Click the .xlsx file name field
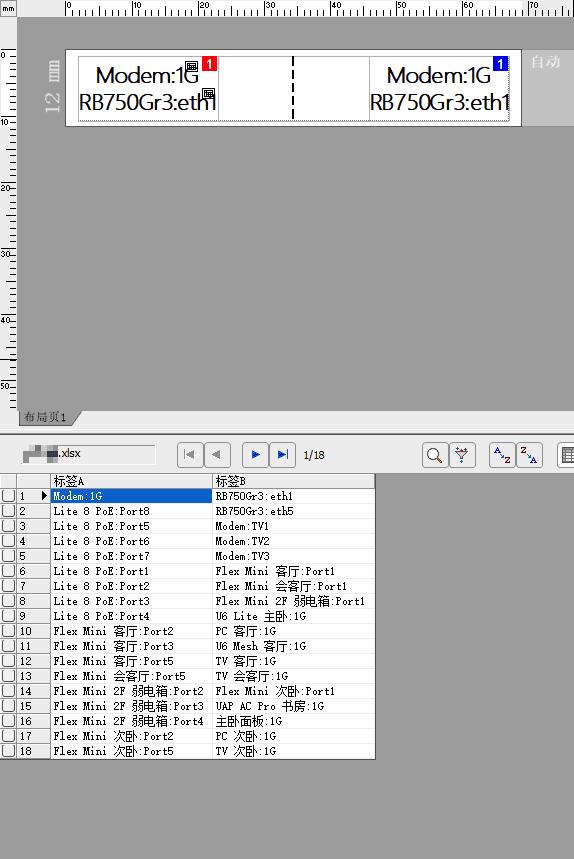Image resolution: width=574 pixels, height=859 pixels. point(88,454)
